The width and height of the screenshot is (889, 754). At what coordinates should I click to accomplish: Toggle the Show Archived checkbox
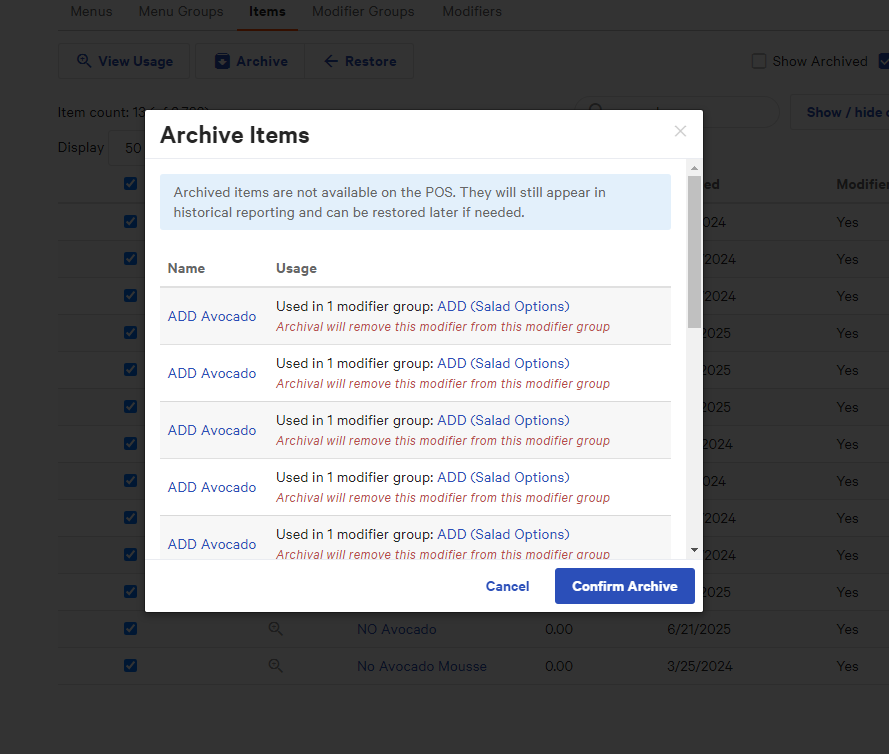coord(759,61)
